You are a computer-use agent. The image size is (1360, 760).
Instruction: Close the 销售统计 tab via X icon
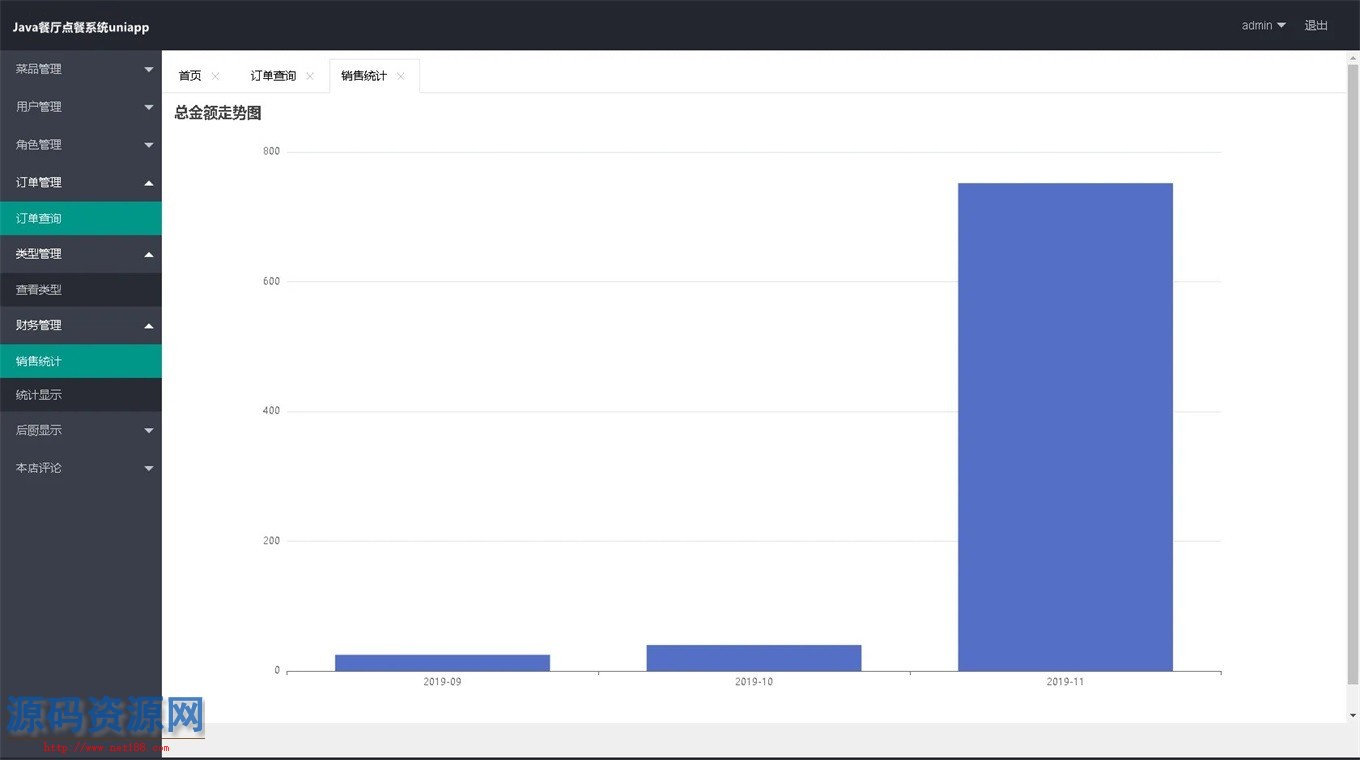point(401,77)
